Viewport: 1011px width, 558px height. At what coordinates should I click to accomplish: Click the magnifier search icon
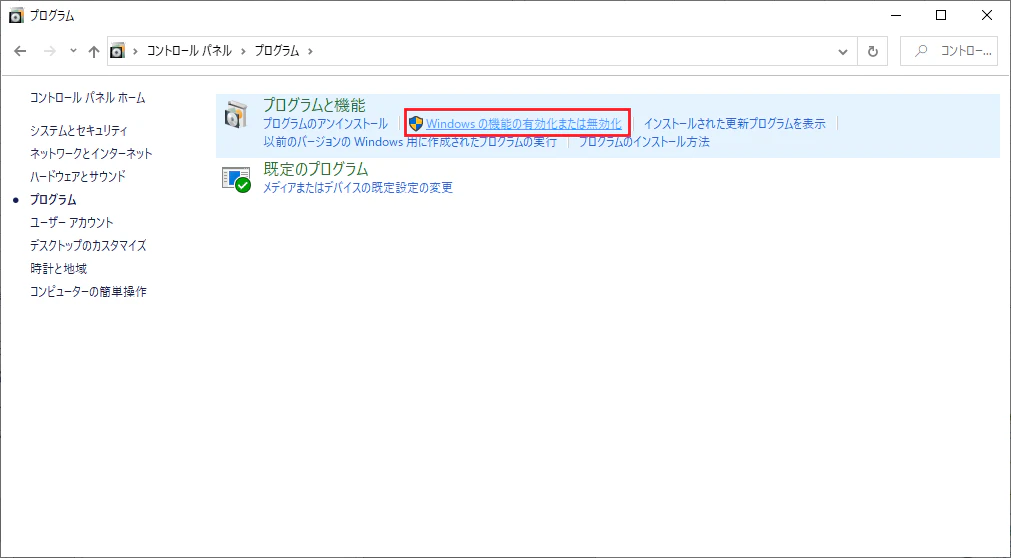point(921,51)
